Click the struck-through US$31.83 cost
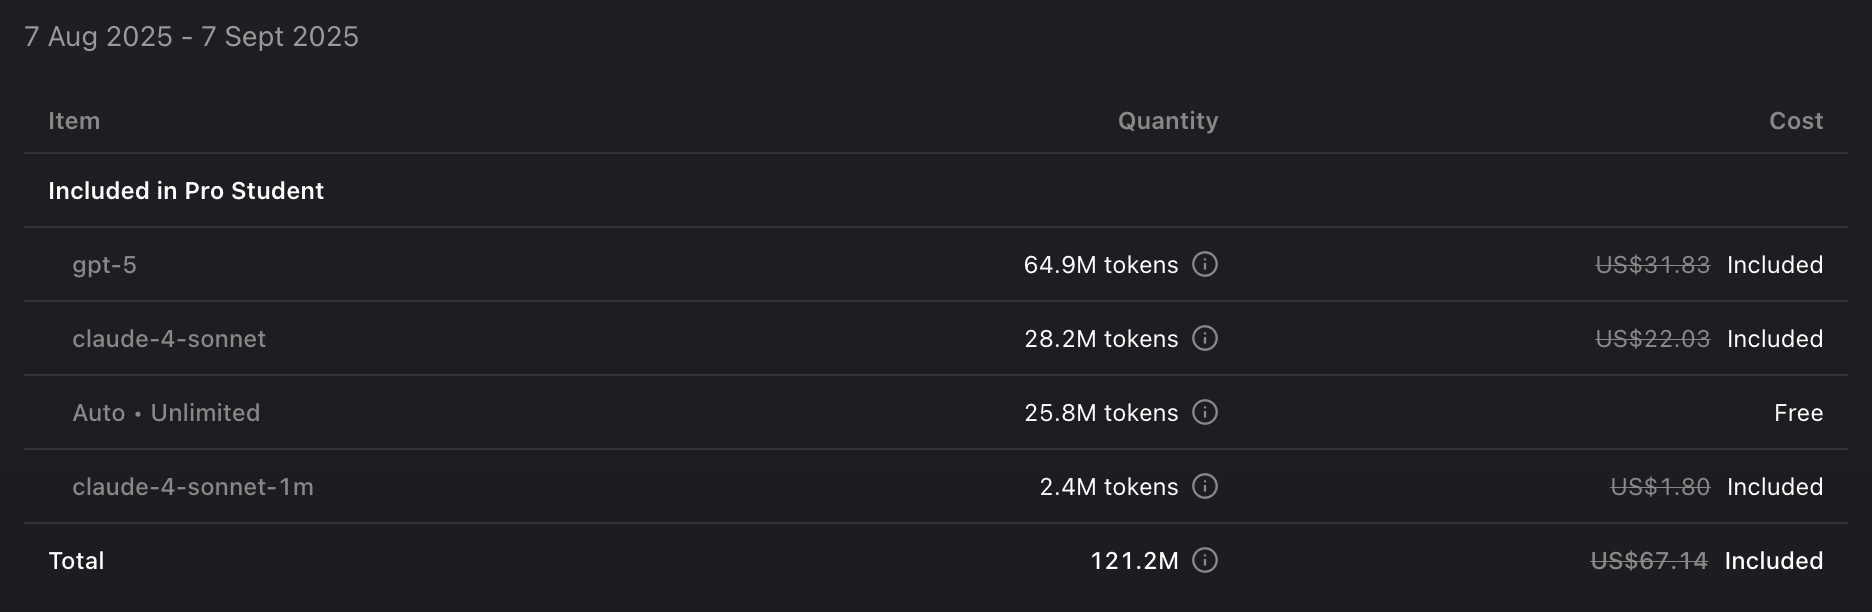The image size is (1872, 612). click(x=1652, y=265)
